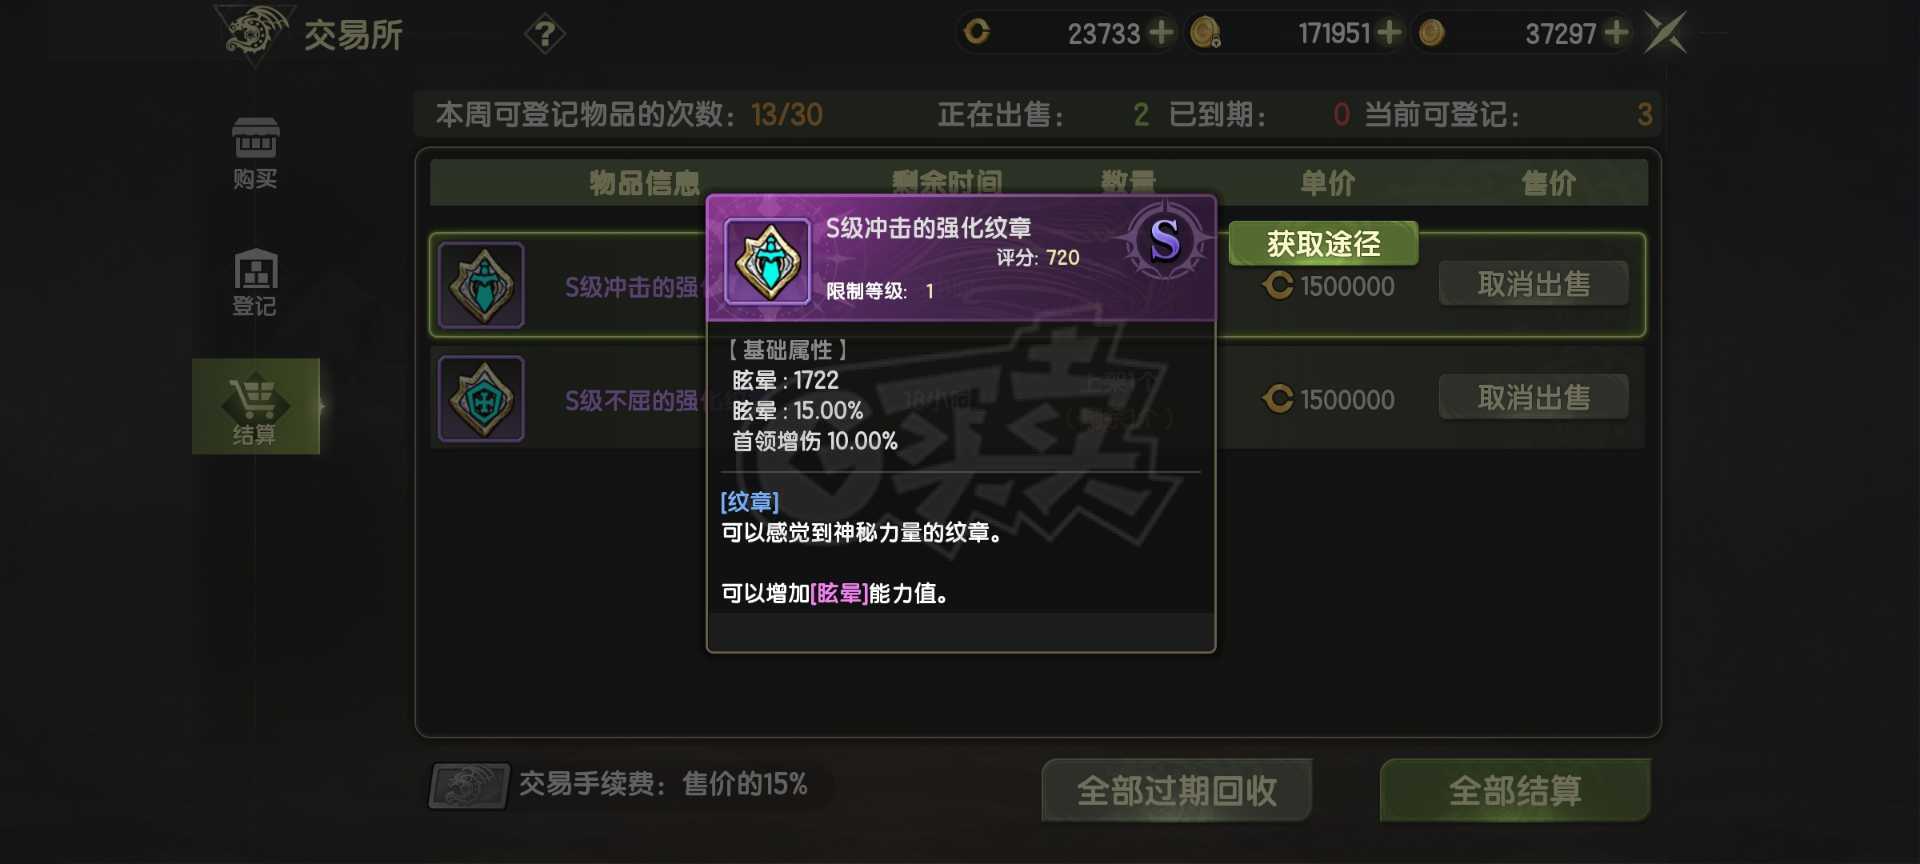Select the S级不屈 emblem item icon
The height and width of the screenshot is (864, 1920).
tap(481, 399)
